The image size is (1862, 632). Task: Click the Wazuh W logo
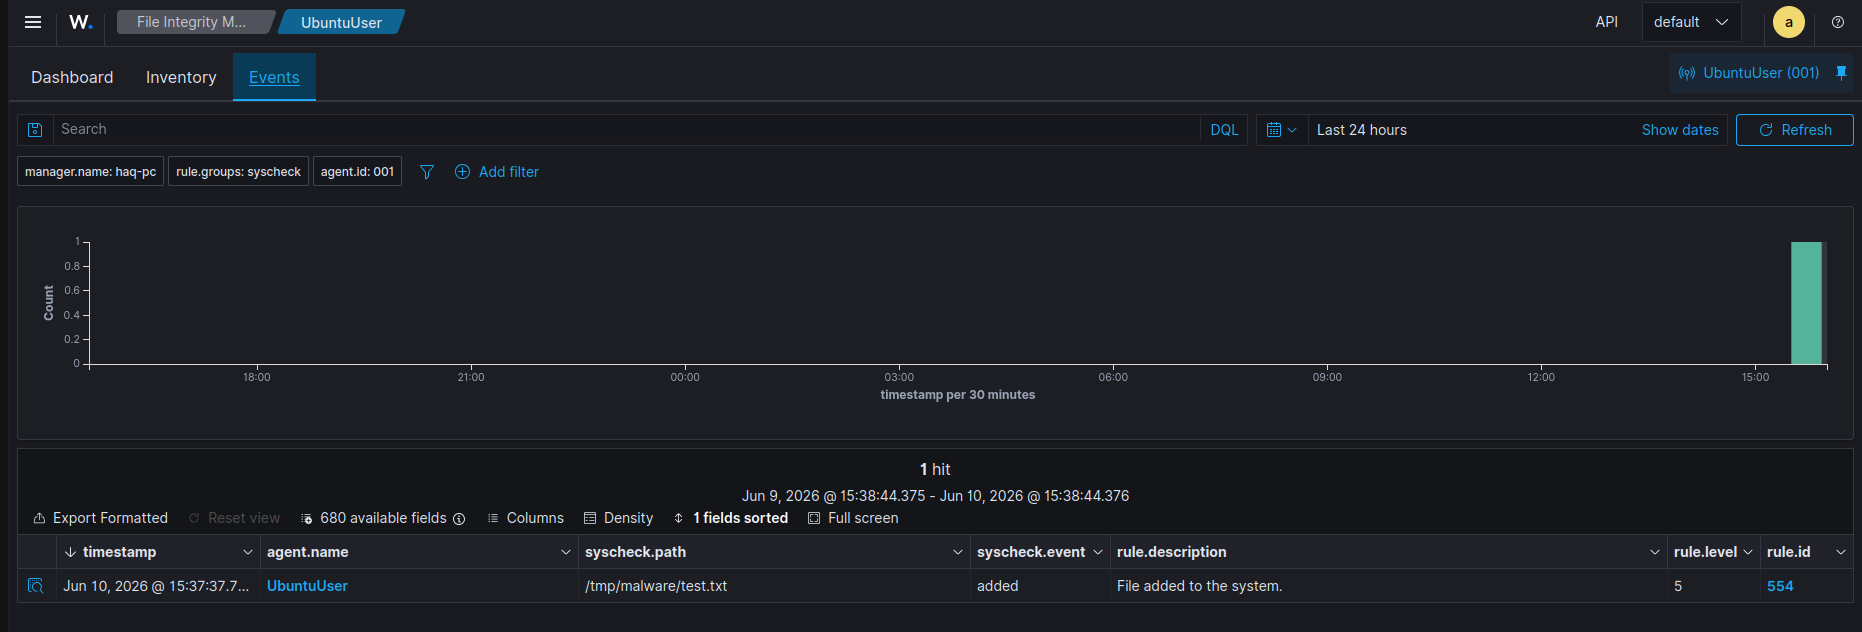[81, 22]
